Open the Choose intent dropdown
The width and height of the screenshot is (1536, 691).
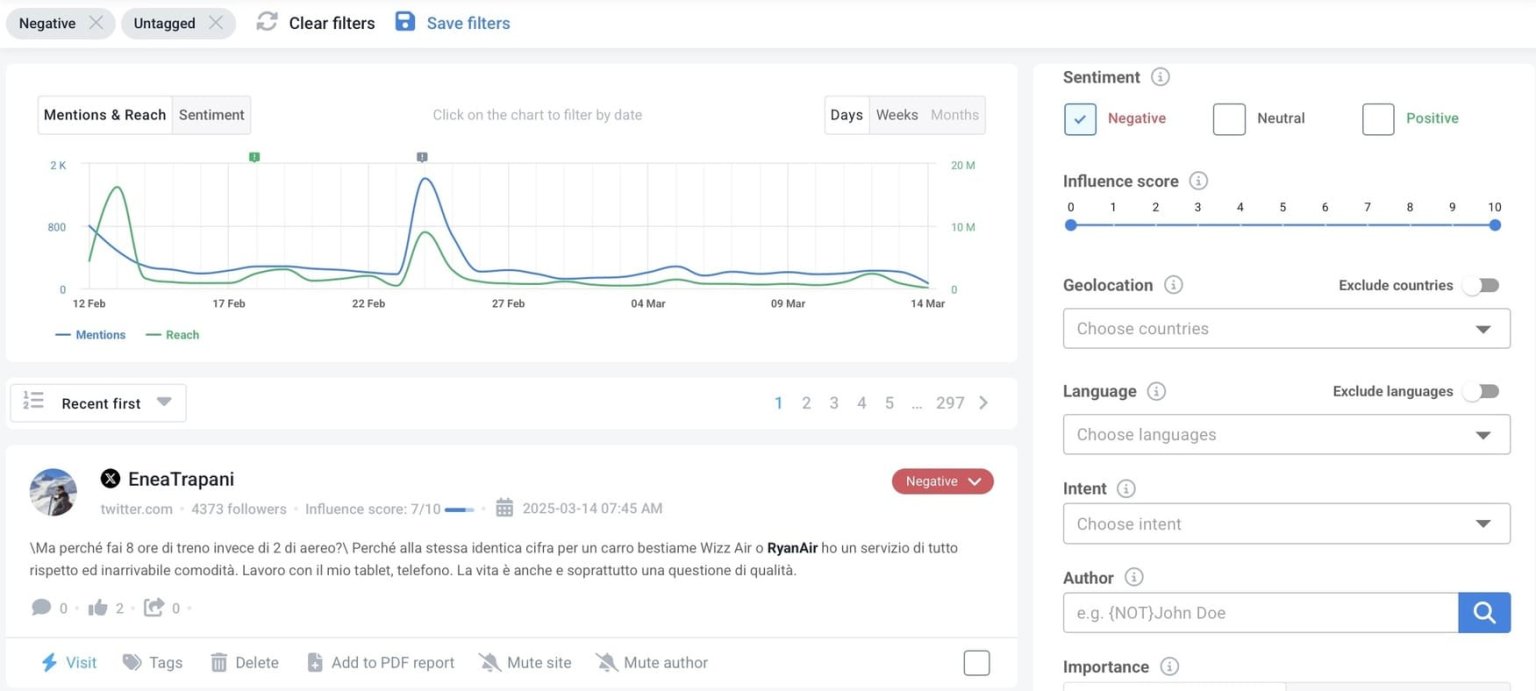click(x=1286, y=523)
